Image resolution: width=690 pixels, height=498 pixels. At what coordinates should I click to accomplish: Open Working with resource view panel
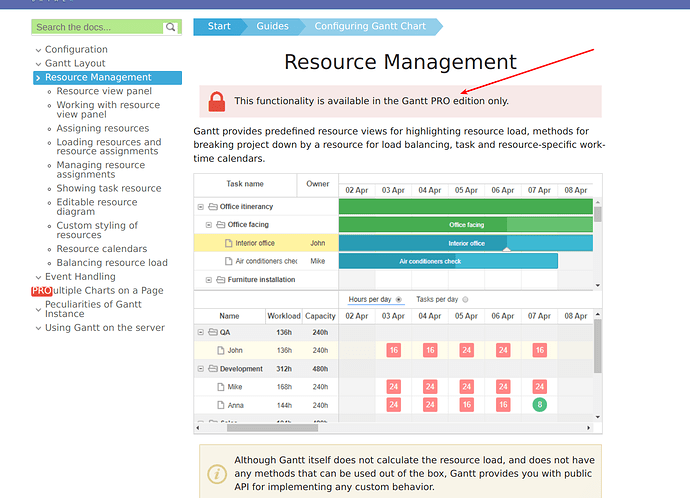click(x=108, y=110)
